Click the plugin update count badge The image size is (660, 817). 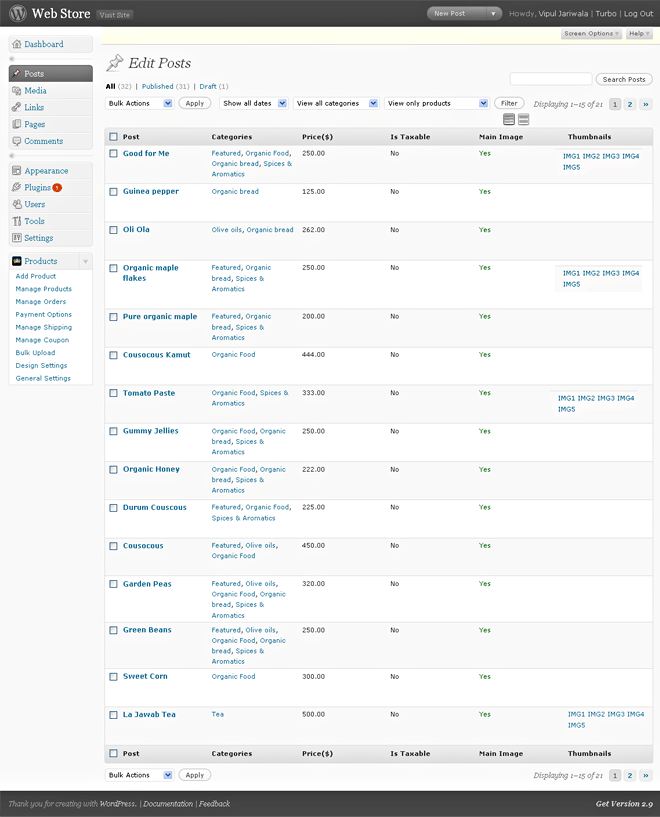pos(57,188)
